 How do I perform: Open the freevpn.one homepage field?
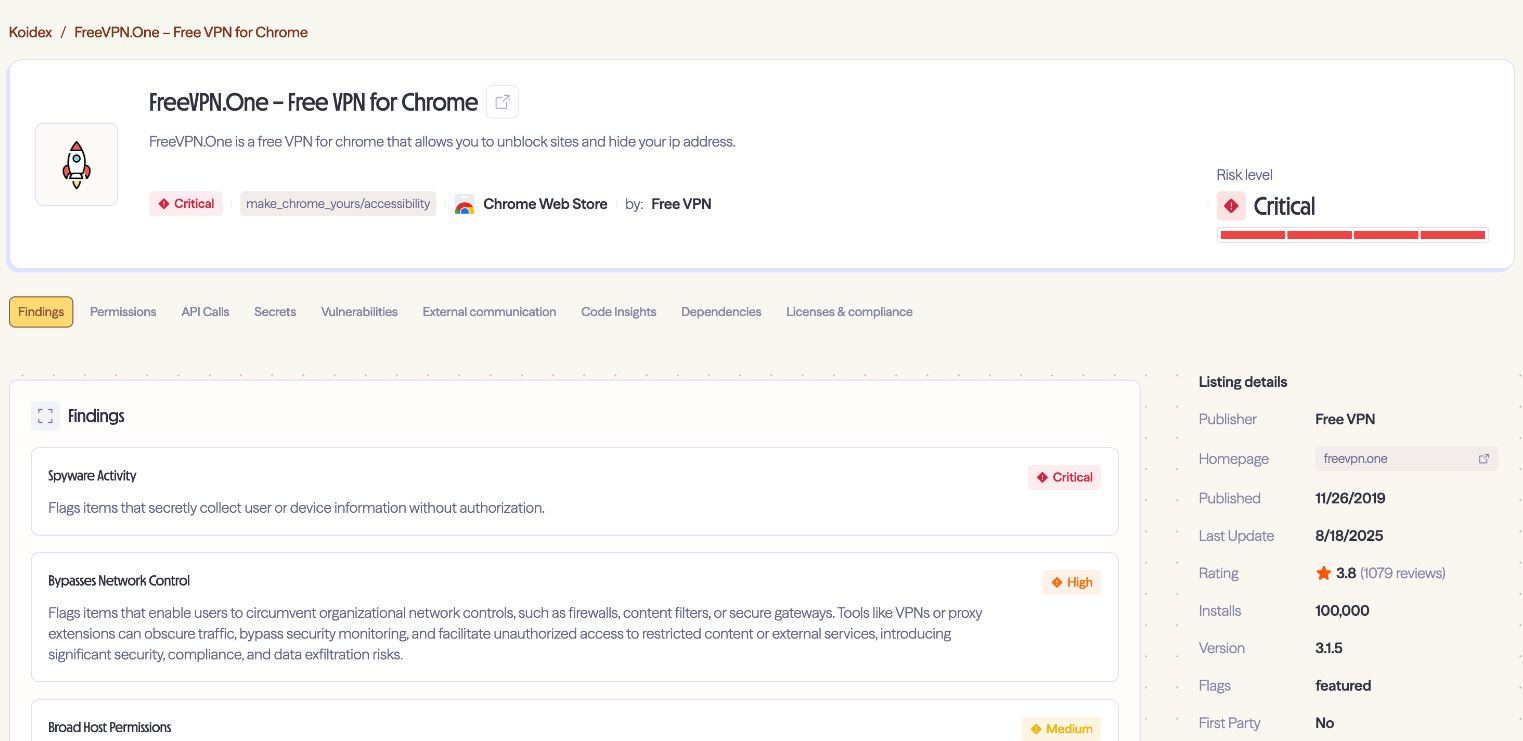[1406, 459]
